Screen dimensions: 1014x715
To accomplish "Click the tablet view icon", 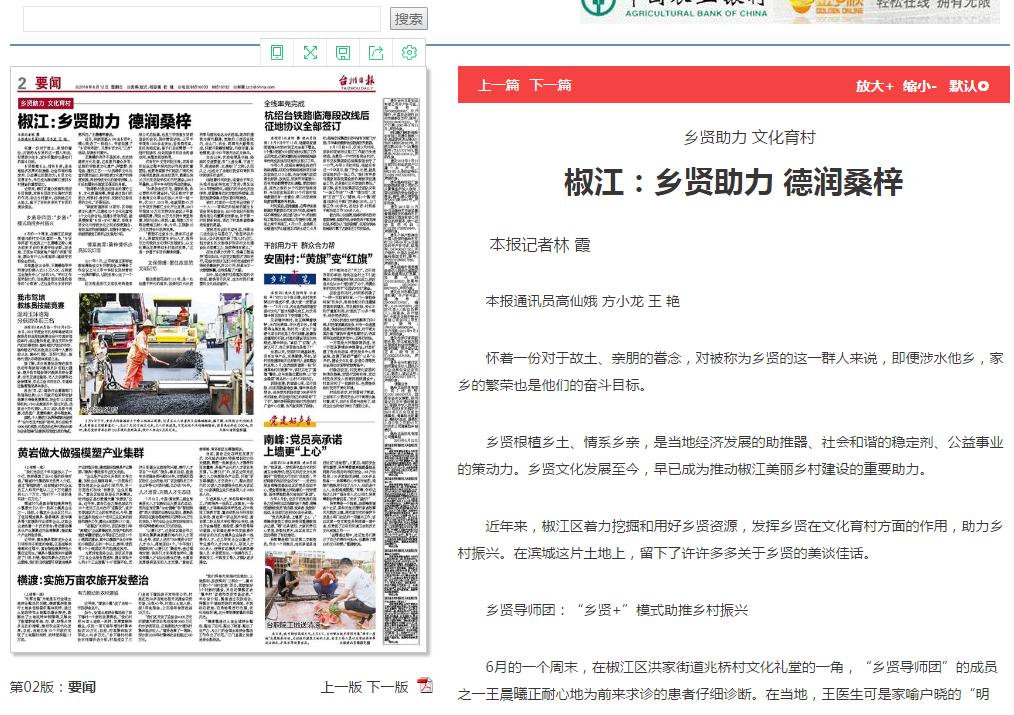I will [278, 53].
